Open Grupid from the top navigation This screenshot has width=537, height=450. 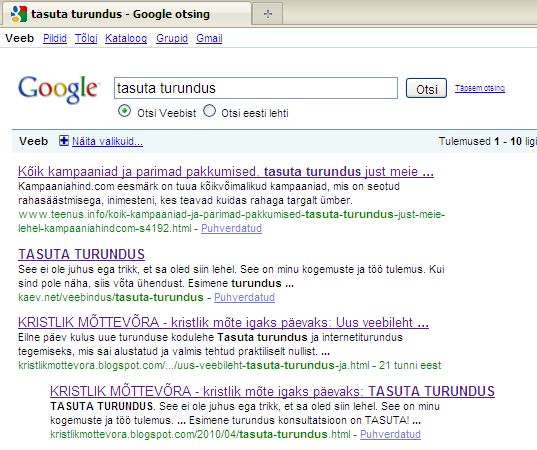point(172,38)
